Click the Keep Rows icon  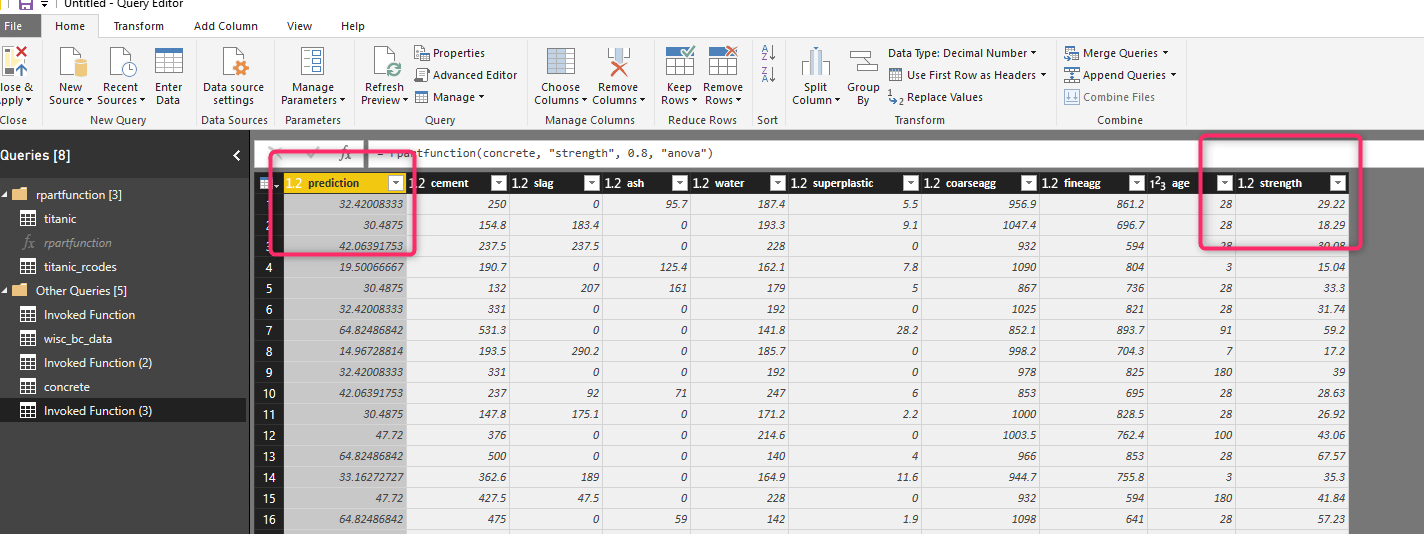(680, 61)
